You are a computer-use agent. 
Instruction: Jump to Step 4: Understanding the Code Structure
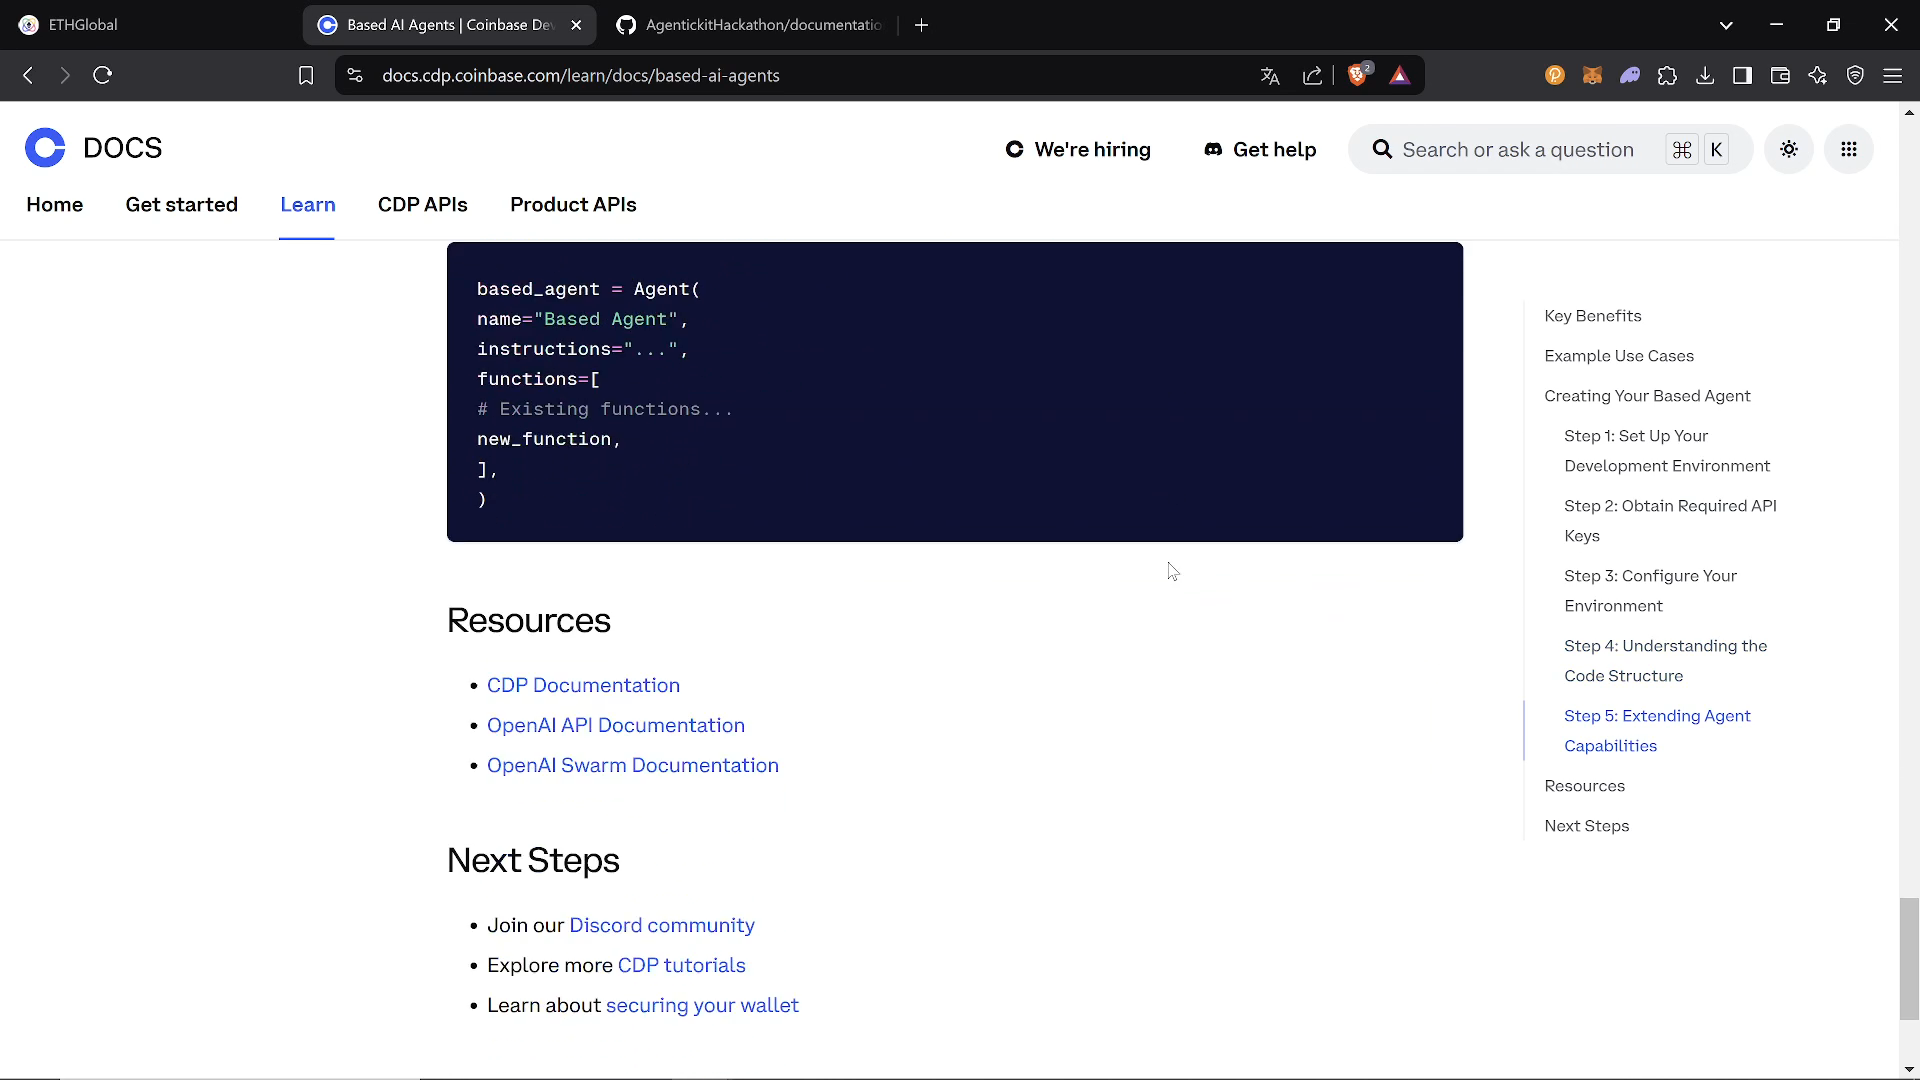(x=1665, y=661)
